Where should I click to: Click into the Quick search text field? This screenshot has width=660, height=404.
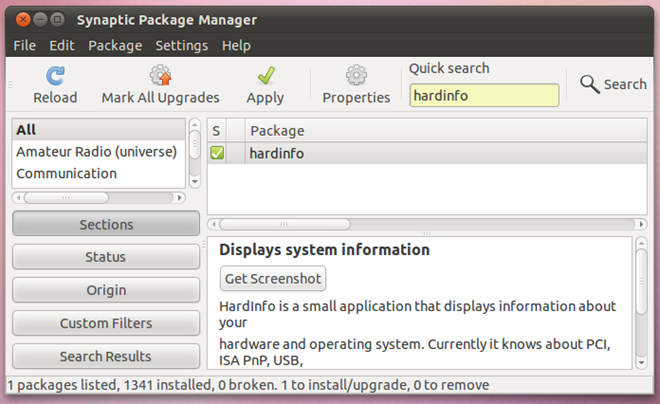coord(484,96)
